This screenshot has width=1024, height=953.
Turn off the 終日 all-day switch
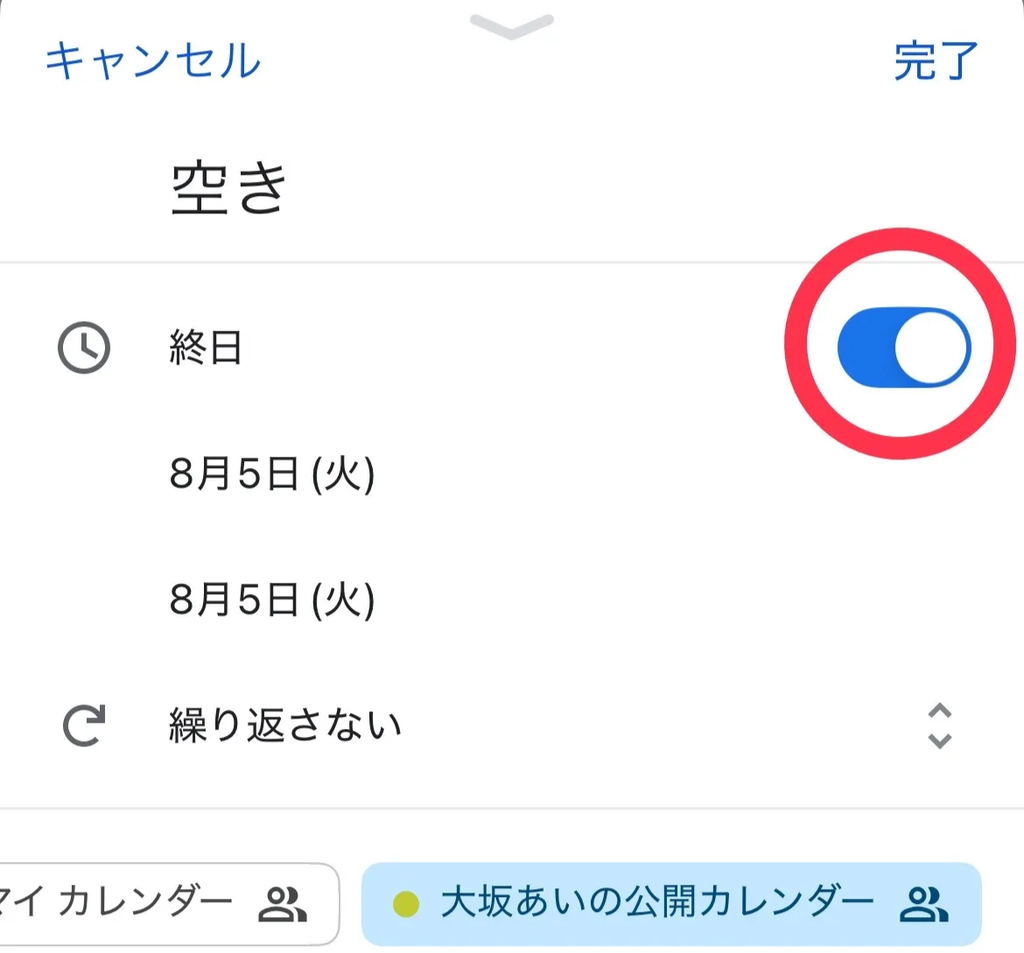[903, 347]
